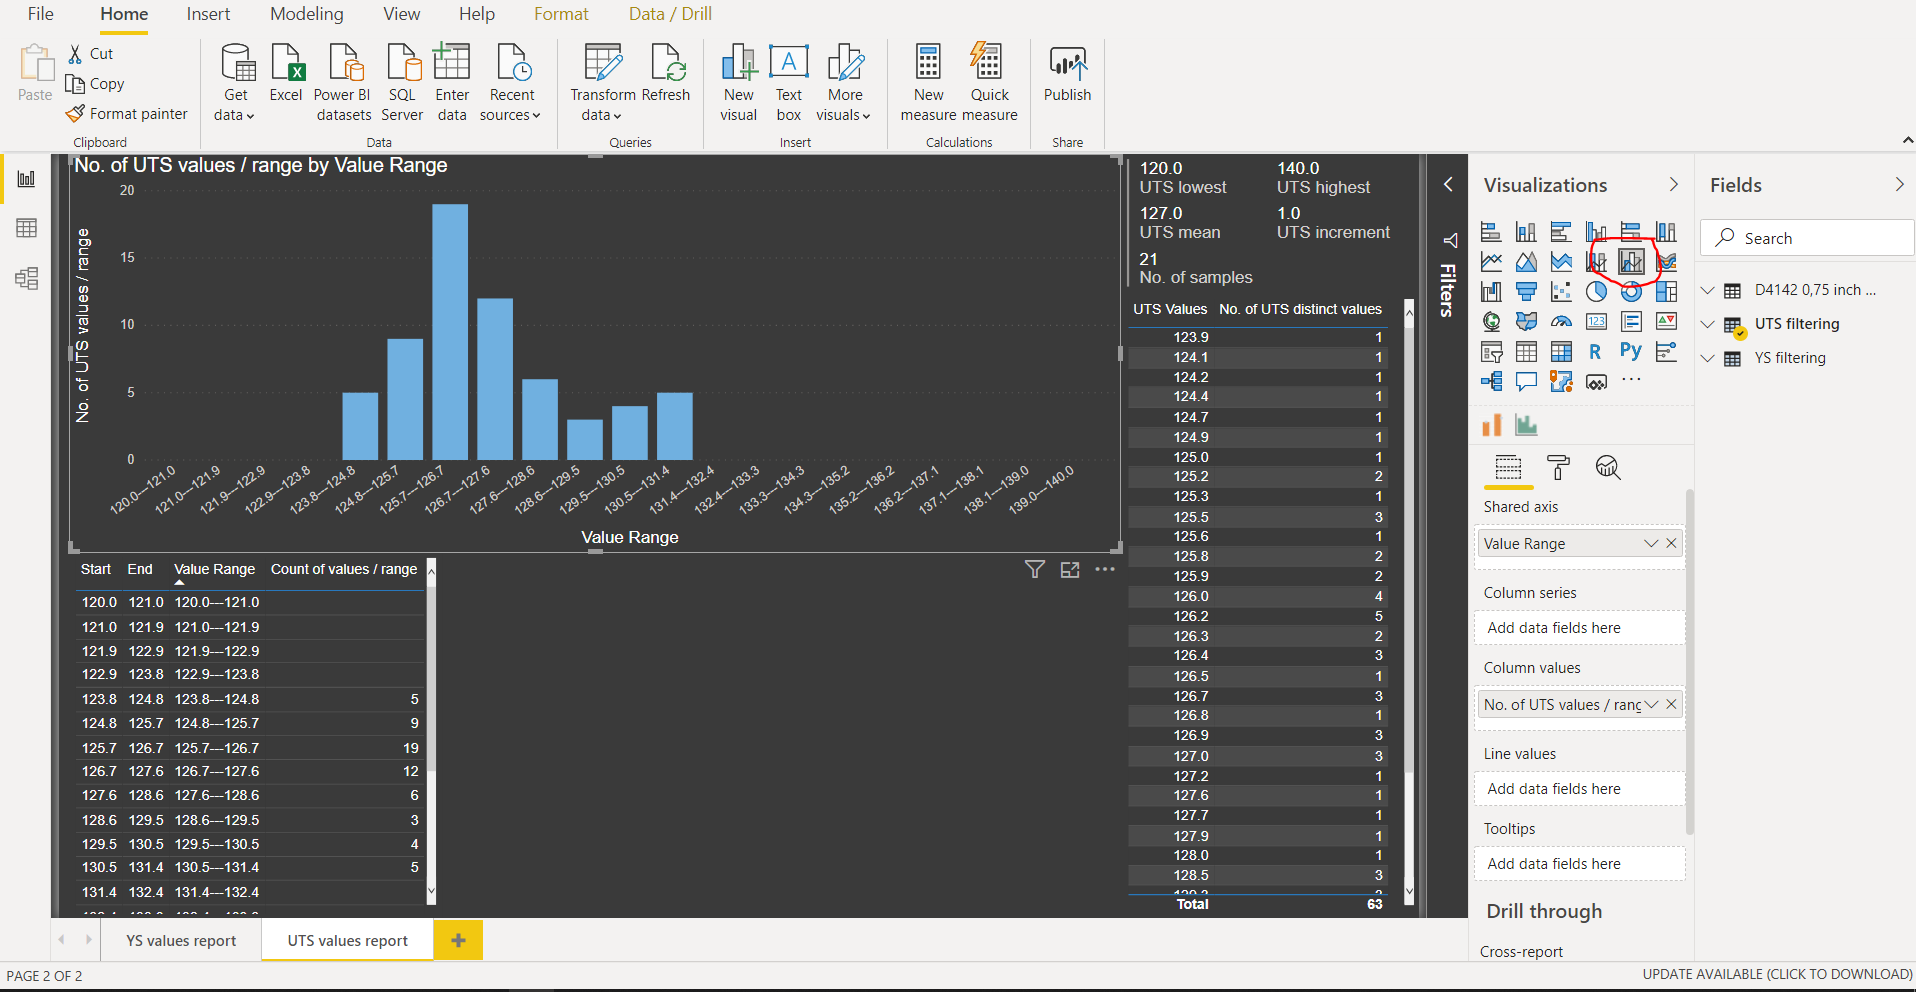1916x992 pixels.
Task: Choose the globe map visual
Action: pos(1491,322)
